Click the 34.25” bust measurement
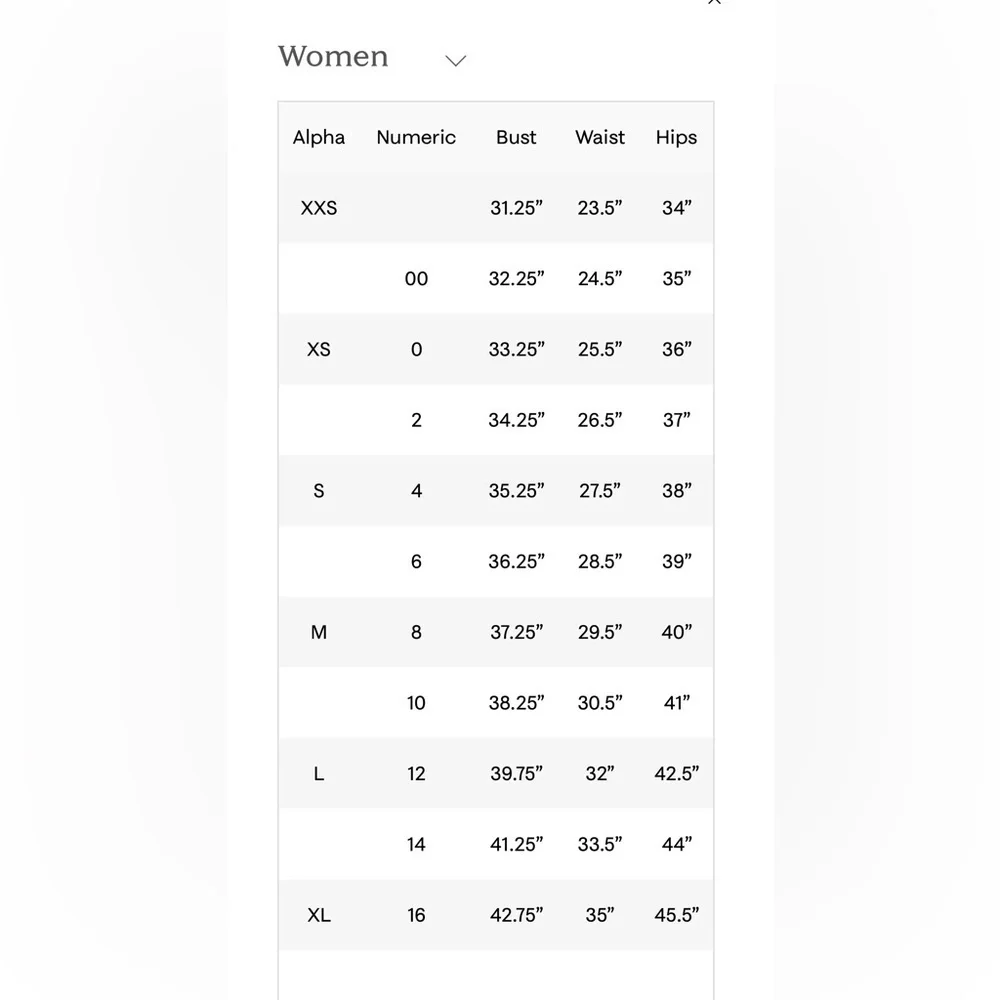Image resolution: width=1000 pixels, height=1000 pixels. tap(516, 420)
